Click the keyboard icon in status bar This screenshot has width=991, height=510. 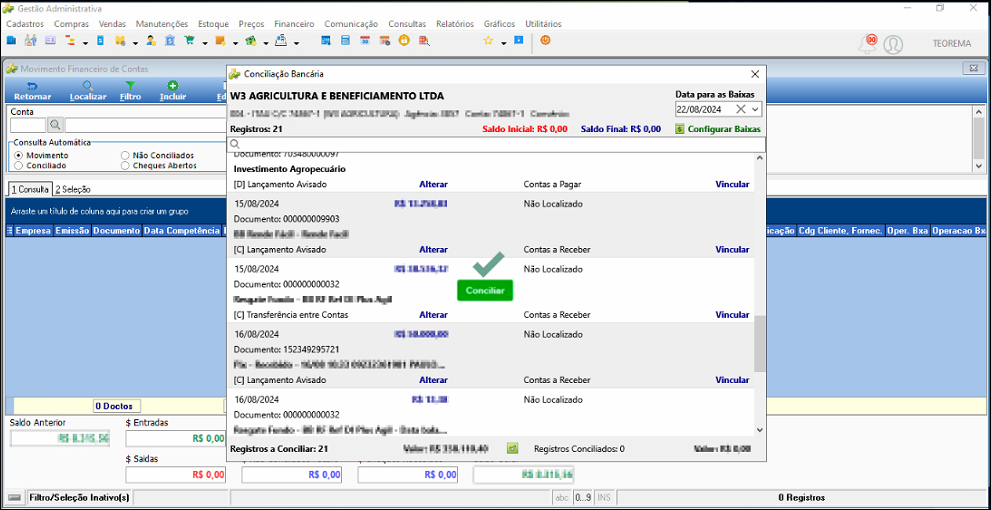[x=14, y=497]
